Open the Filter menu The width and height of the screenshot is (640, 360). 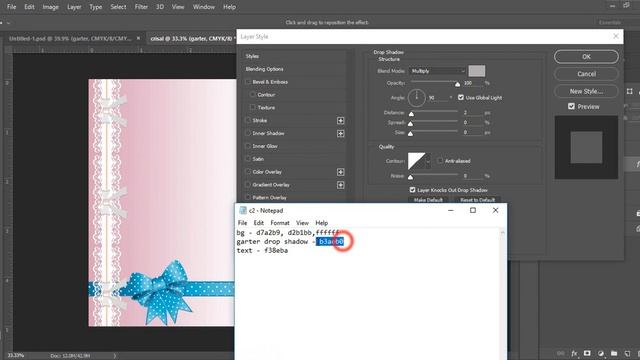coord(141,7)
